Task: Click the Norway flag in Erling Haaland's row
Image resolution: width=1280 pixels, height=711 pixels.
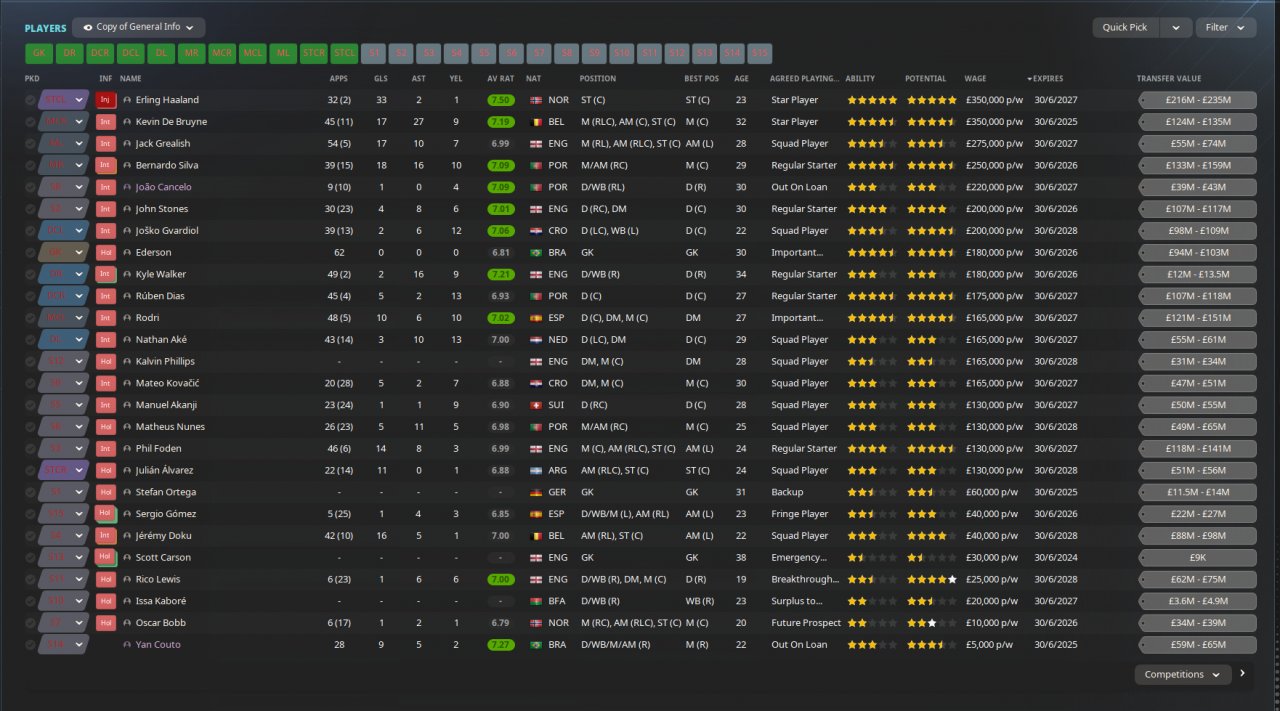Action: (536, 100)
